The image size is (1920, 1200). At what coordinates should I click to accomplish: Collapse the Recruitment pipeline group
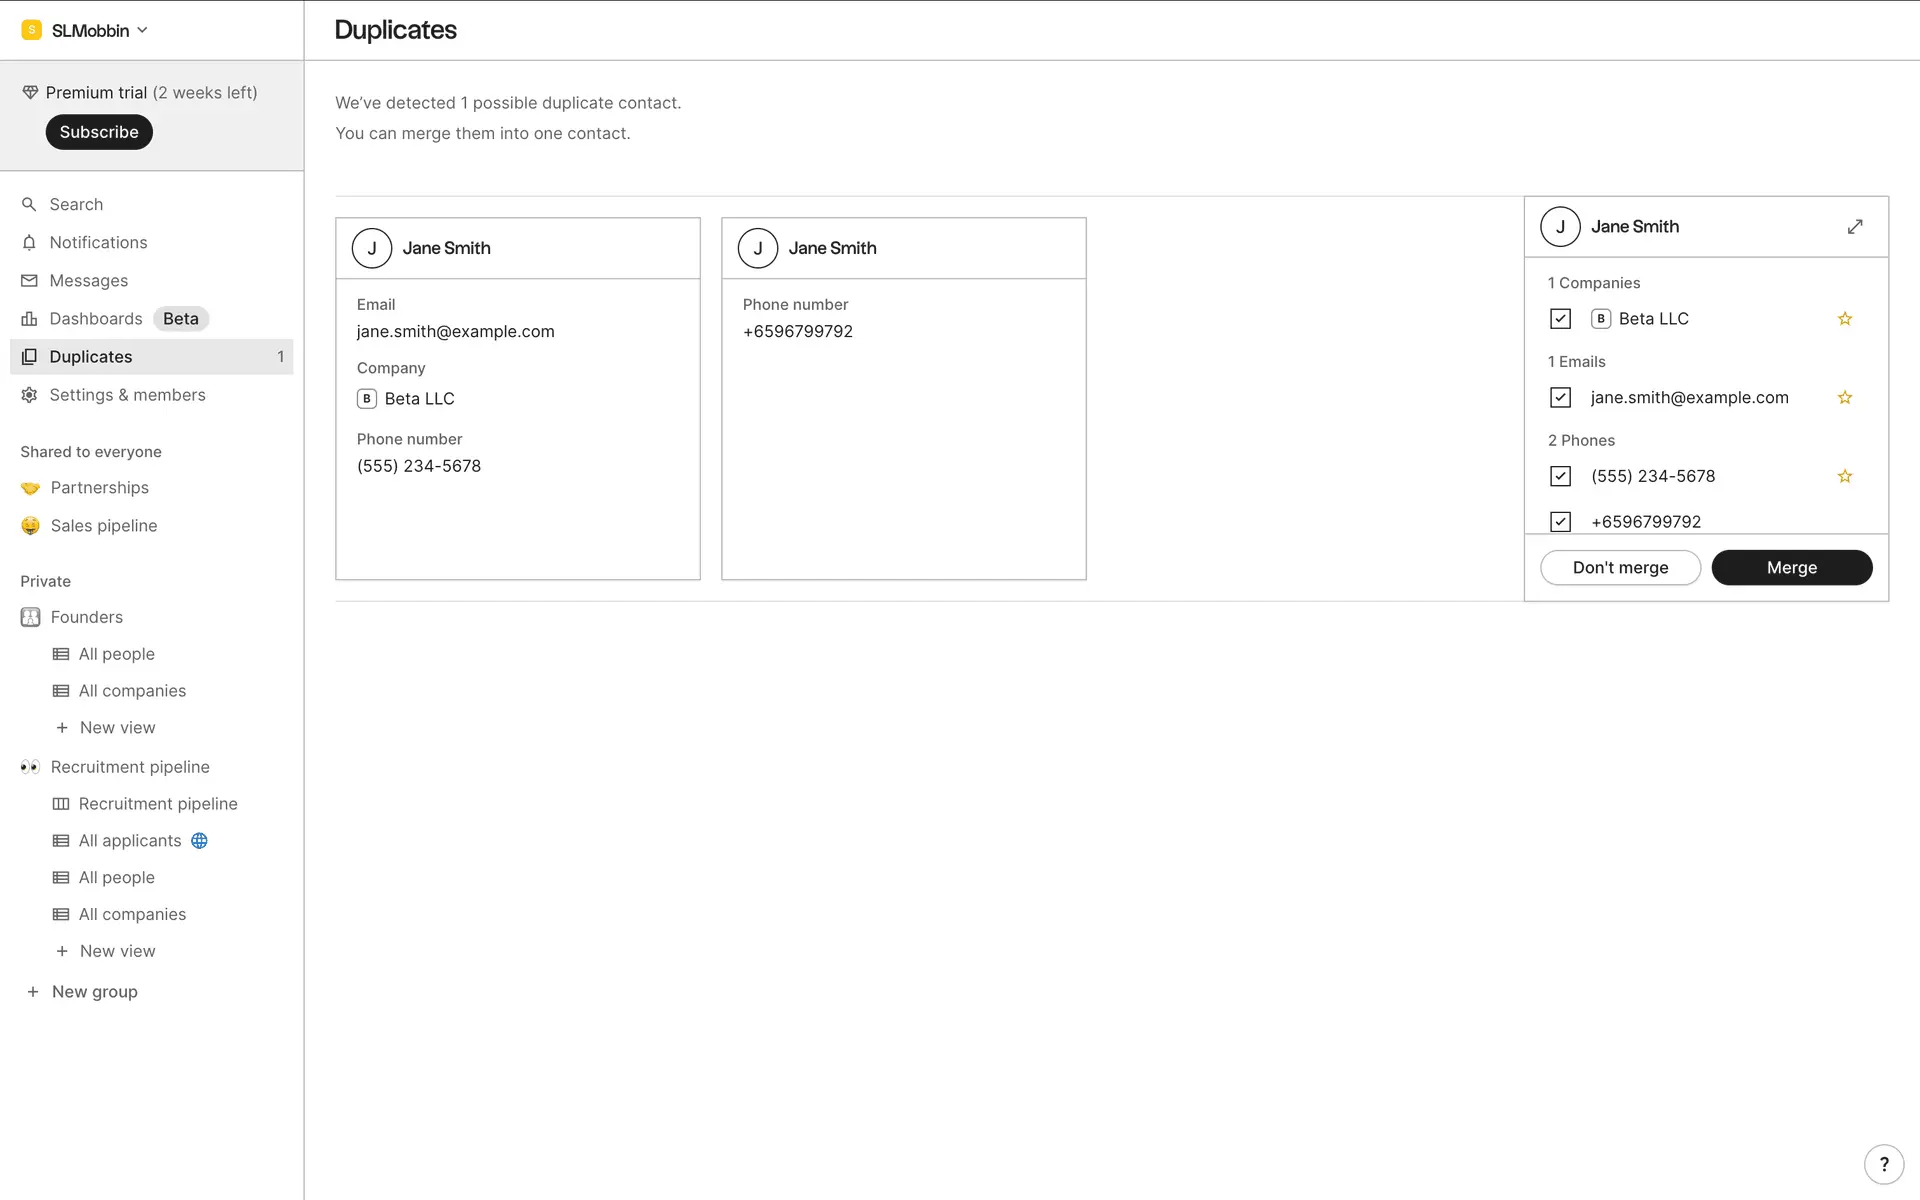click(x=130, y=767)
